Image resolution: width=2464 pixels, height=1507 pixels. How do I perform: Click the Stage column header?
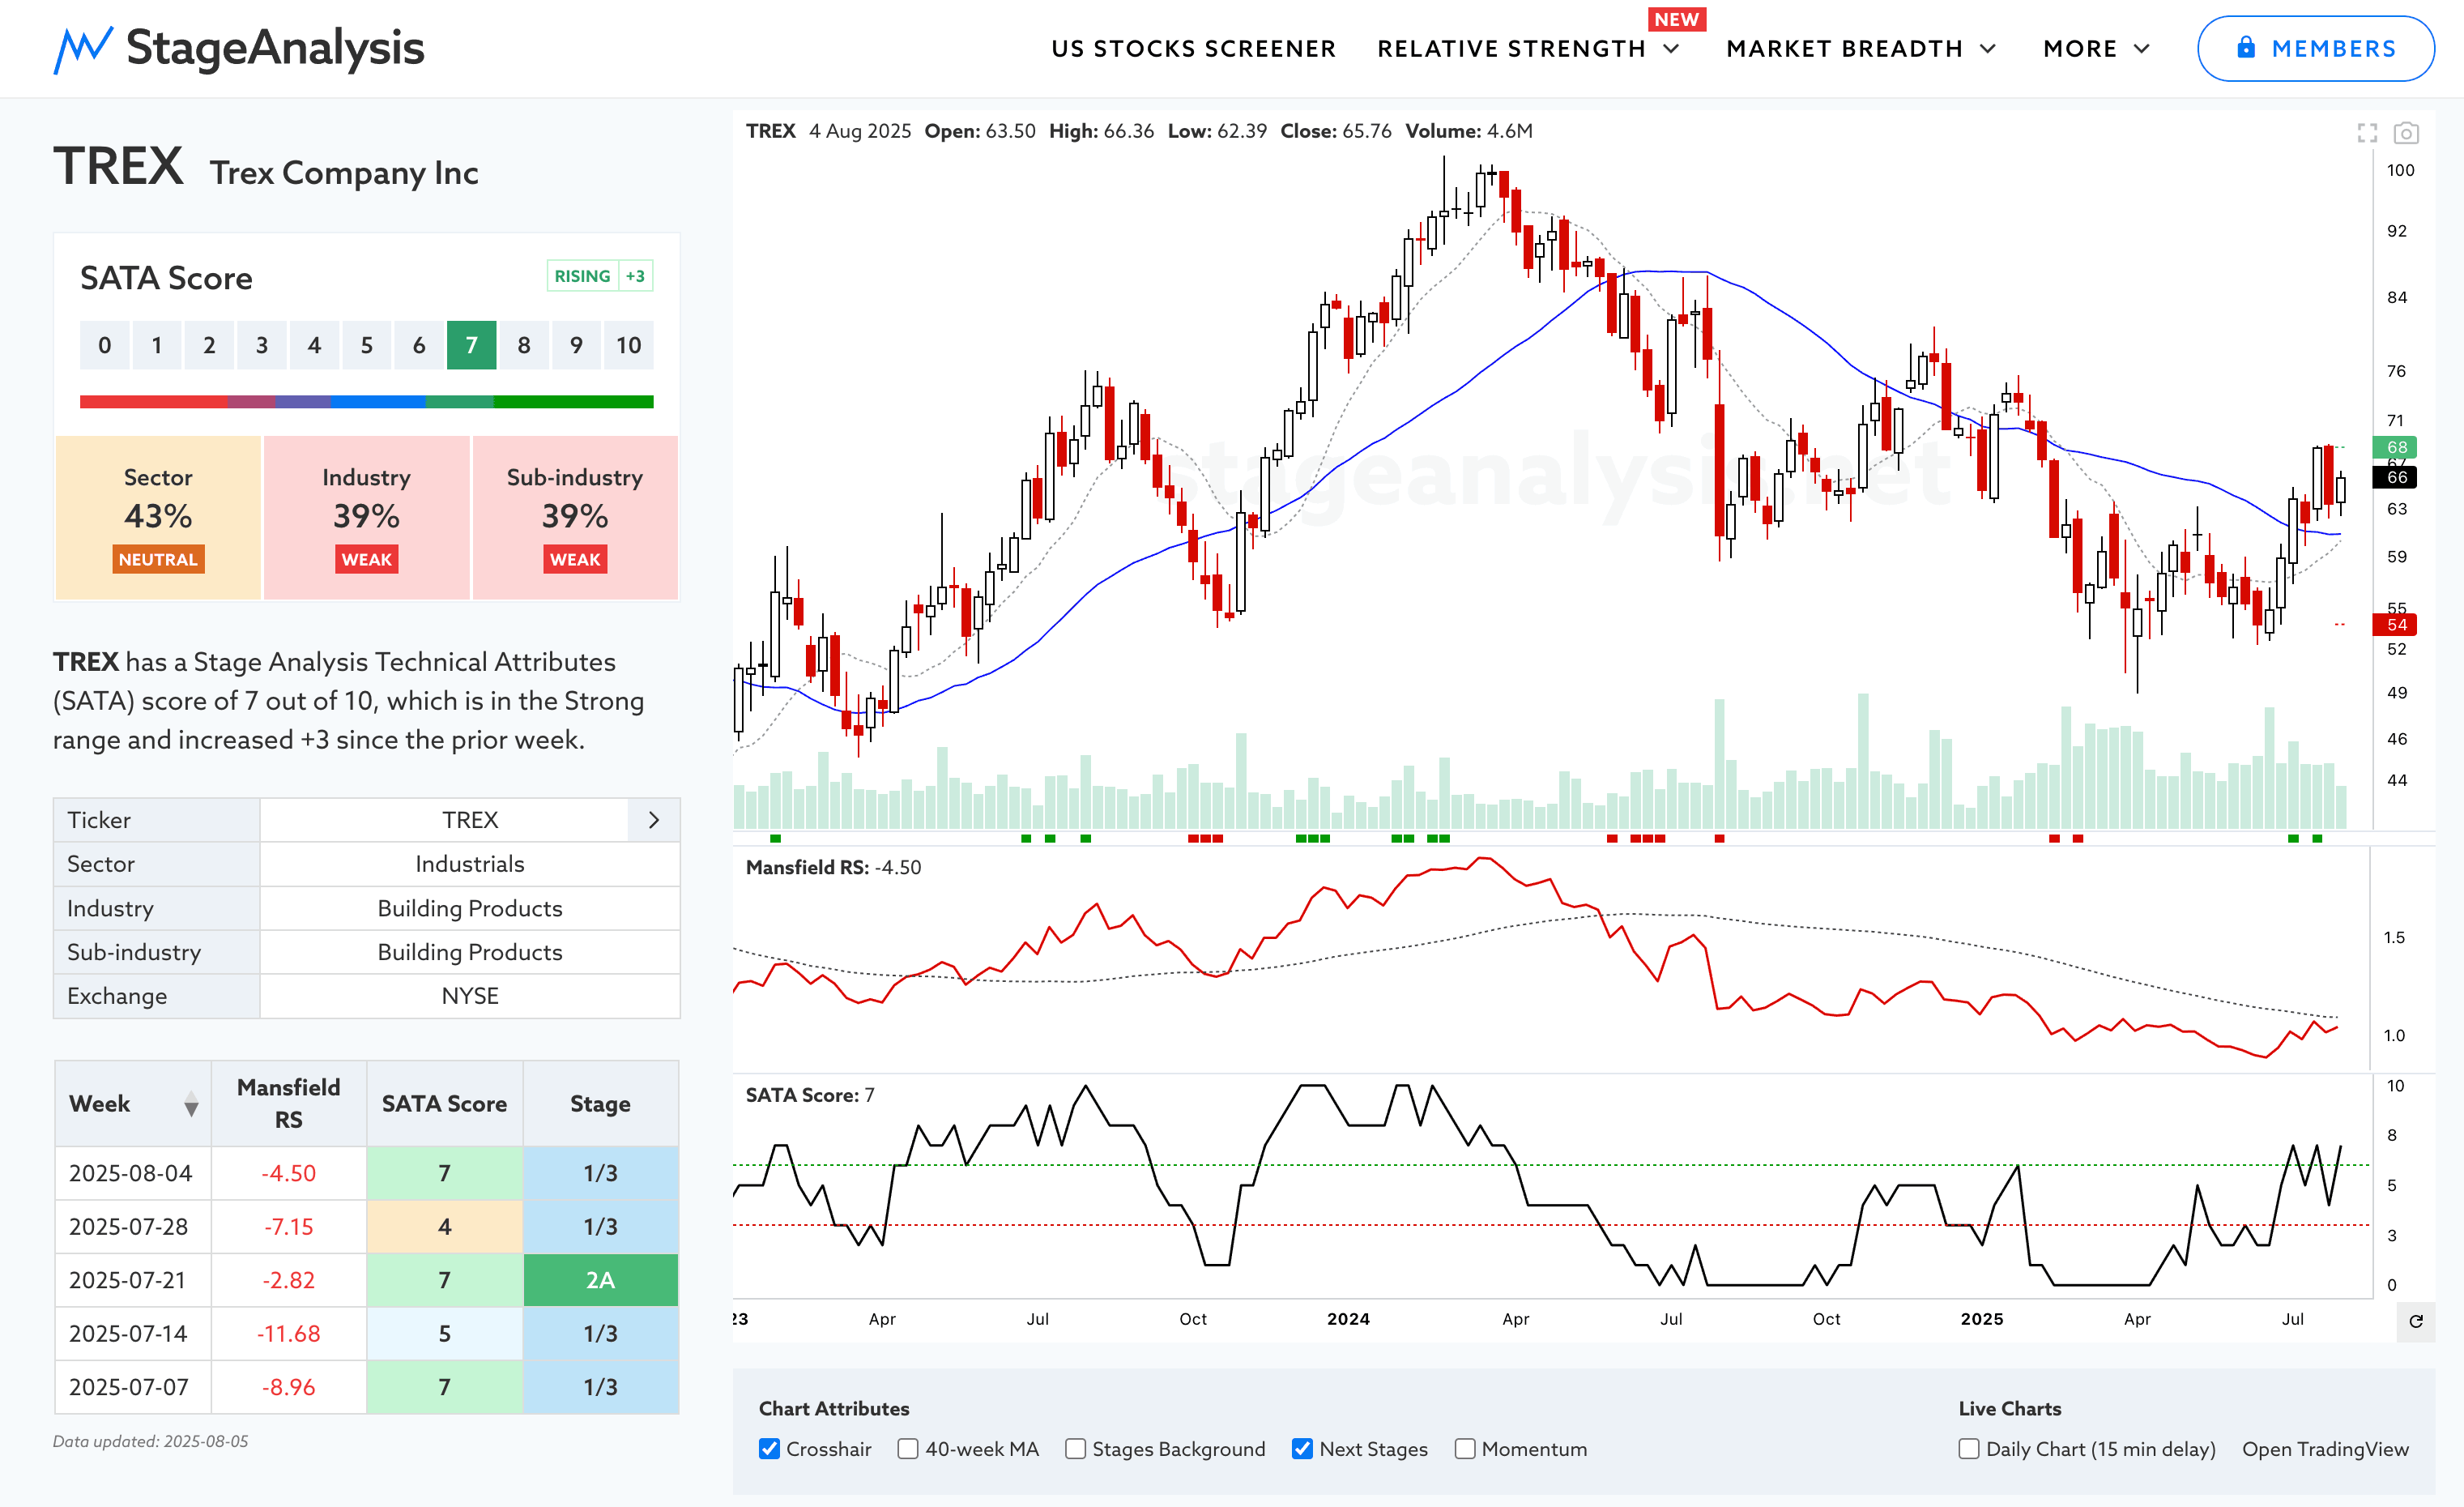point(600,1104)
